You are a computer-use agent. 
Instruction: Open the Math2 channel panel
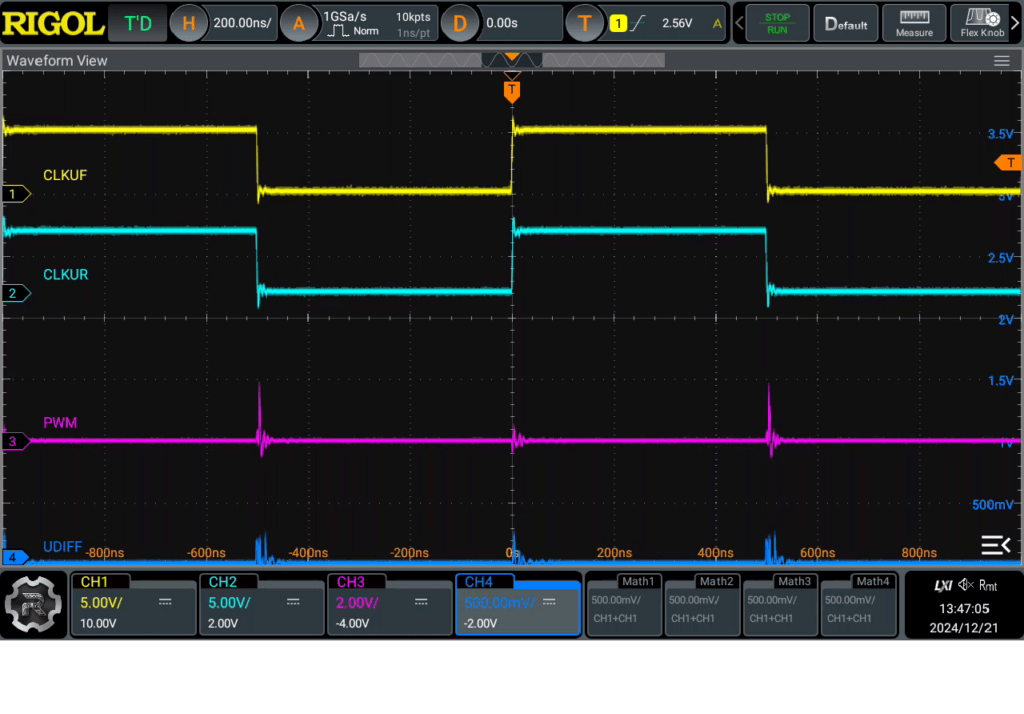point(702,604)
